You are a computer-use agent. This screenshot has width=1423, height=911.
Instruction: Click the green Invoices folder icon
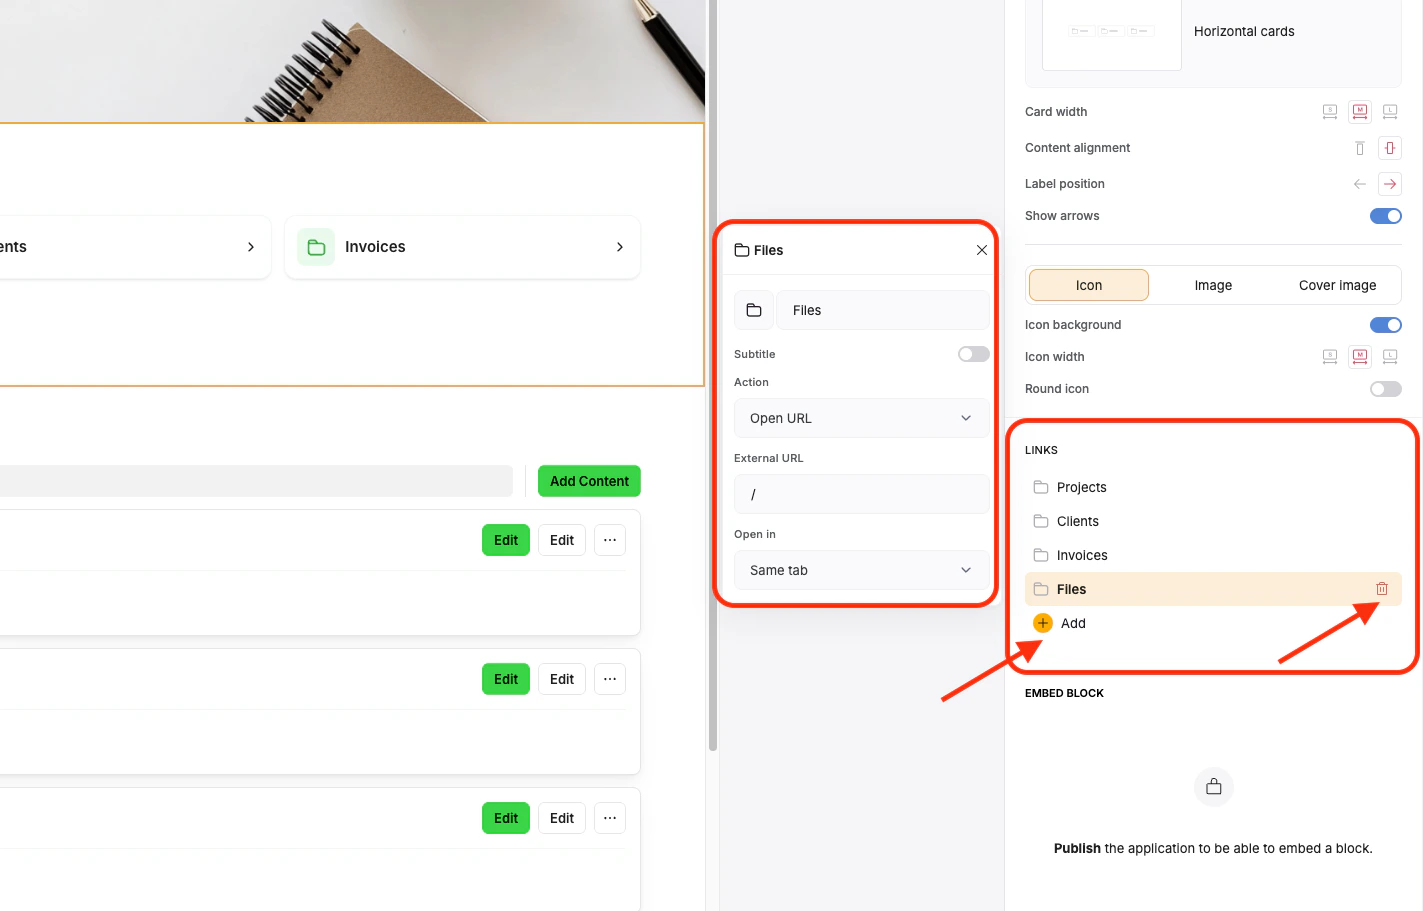click(x=316, y=247)
